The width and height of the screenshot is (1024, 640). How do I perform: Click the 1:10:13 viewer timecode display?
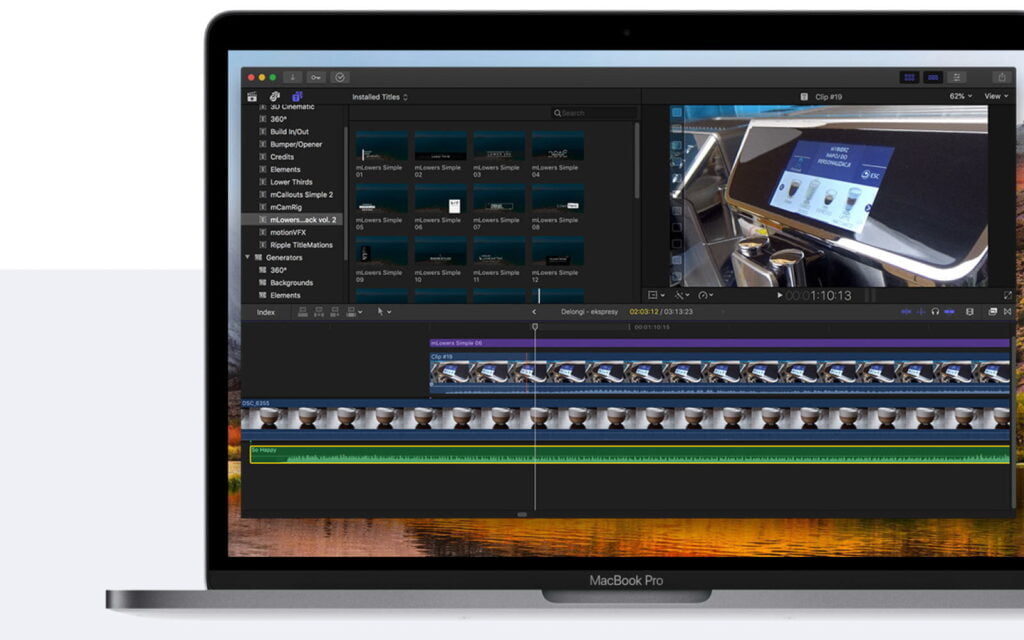coord(819,296)
